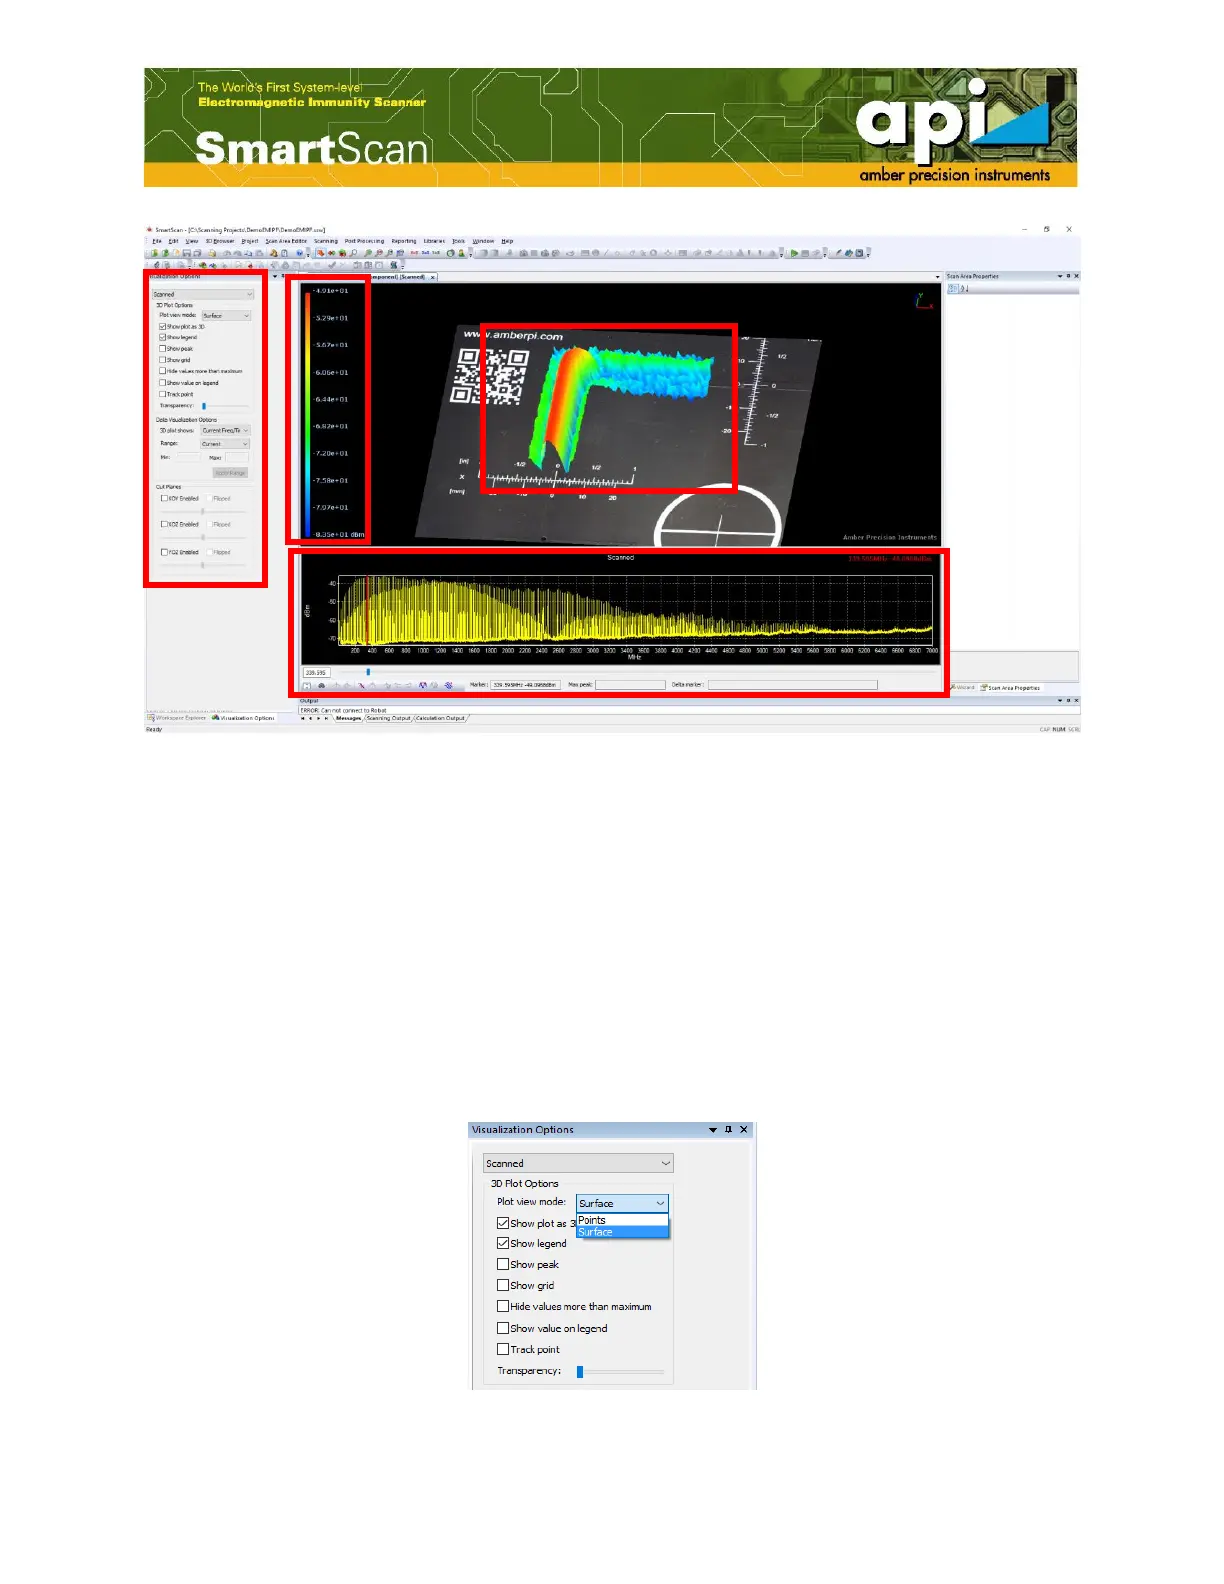Open the Project menu
Image resolution: width=1224 pixels, height=1584 pixels.
[250, 241]
